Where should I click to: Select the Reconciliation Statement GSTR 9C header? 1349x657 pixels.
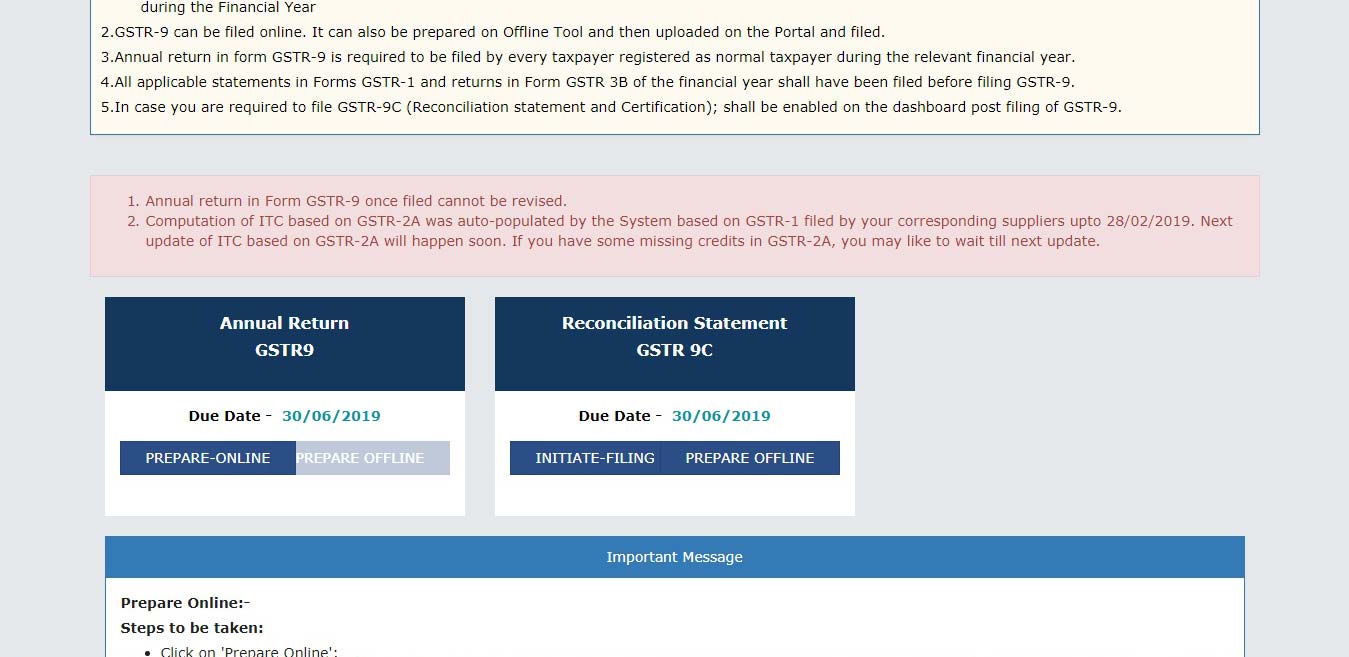675,337
